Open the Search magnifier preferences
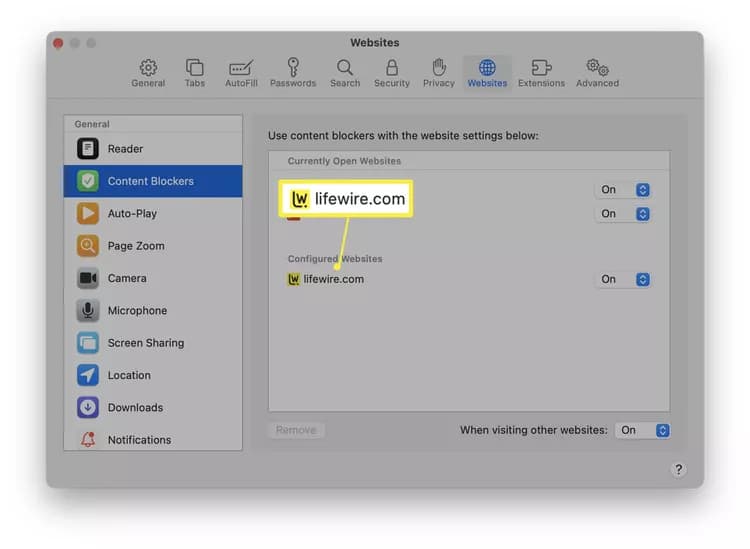This screenshot has width=750, height=549. (x=345, y=73)
